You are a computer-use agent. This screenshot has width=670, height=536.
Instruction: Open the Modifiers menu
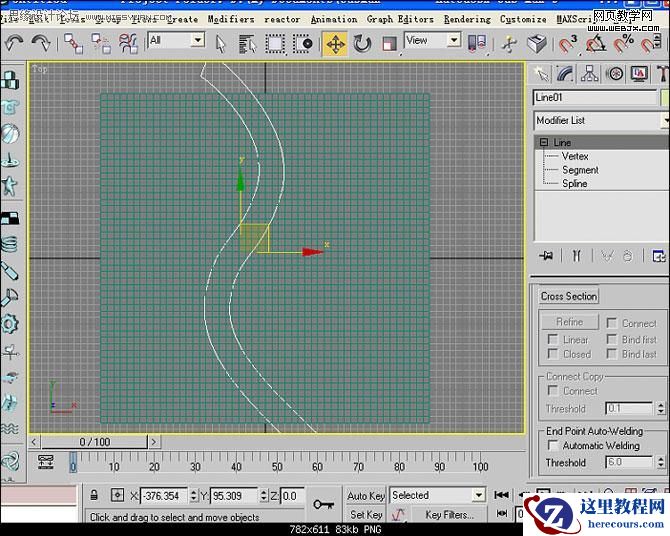pos(231,19)
